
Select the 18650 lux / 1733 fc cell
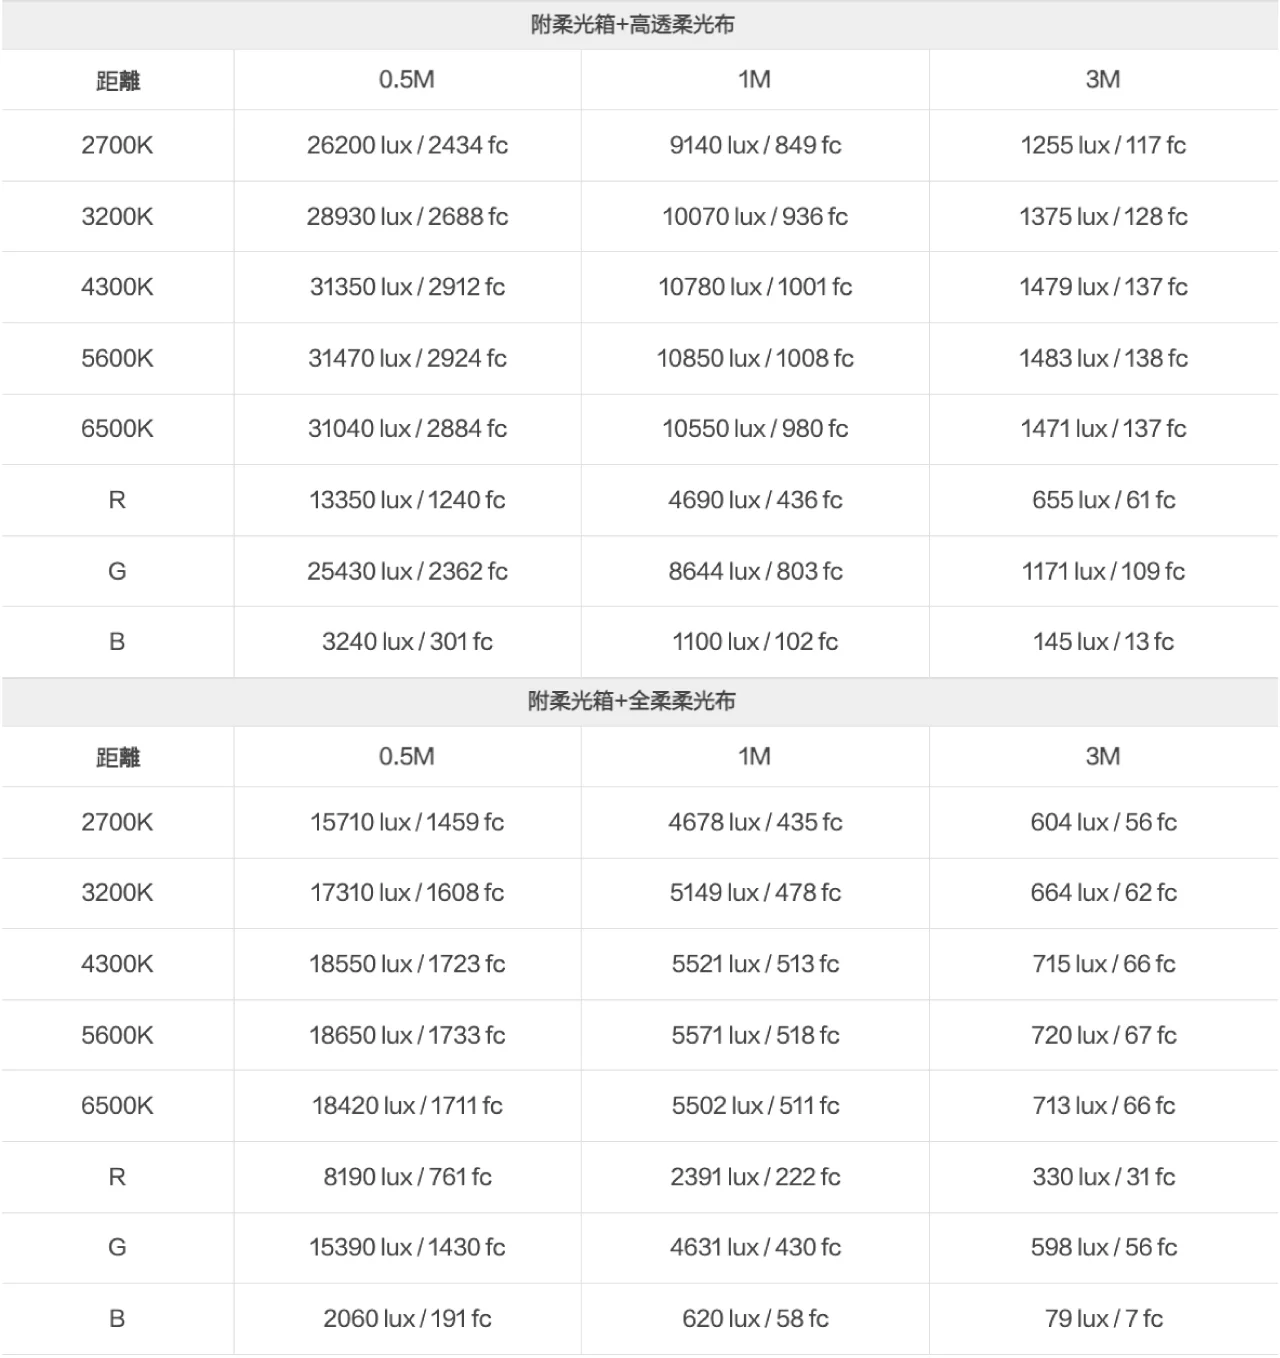point(407,1036)
